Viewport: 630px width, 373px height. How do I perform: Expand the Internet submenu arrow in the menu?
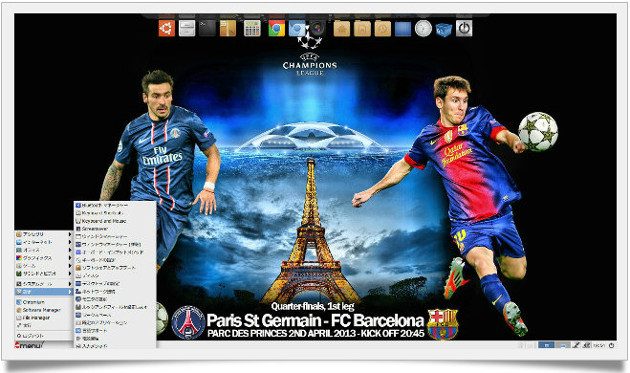(70, 242)
